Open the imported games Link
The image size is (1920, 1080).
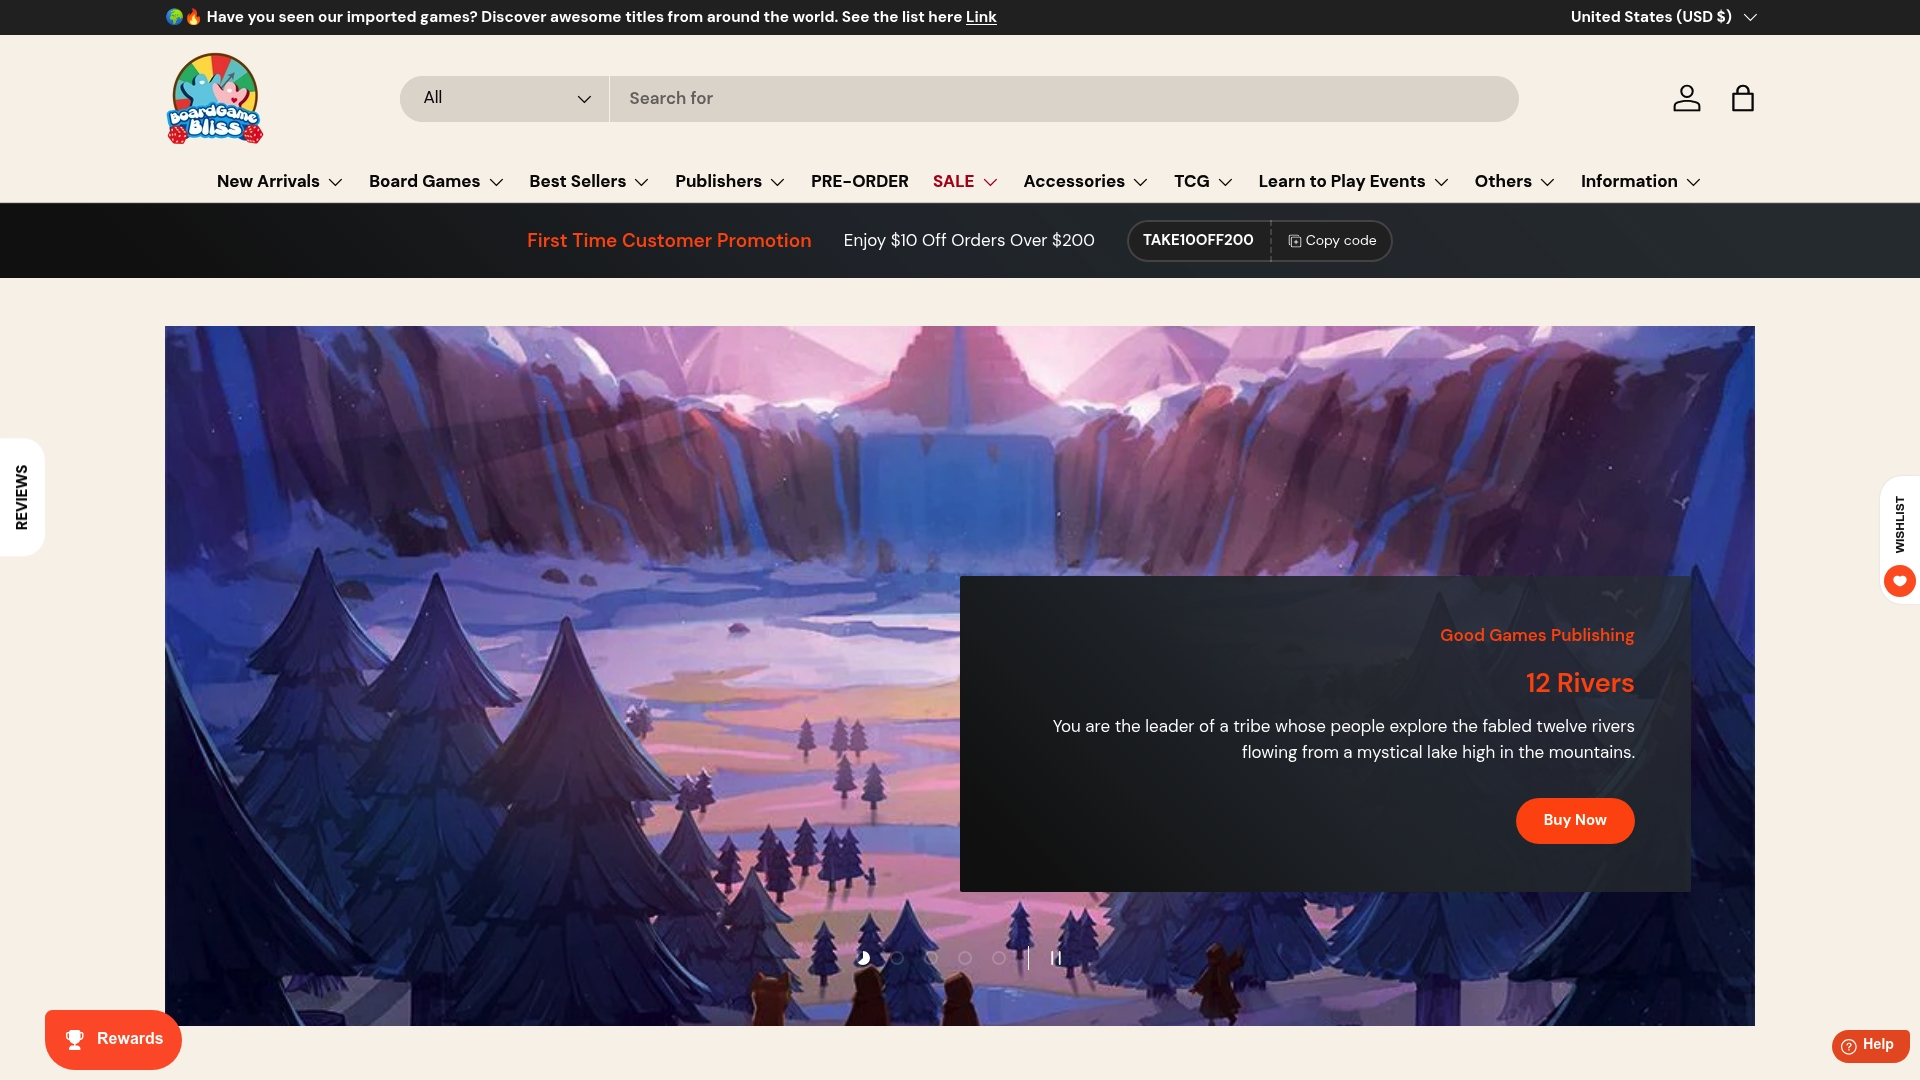point(980,17)
